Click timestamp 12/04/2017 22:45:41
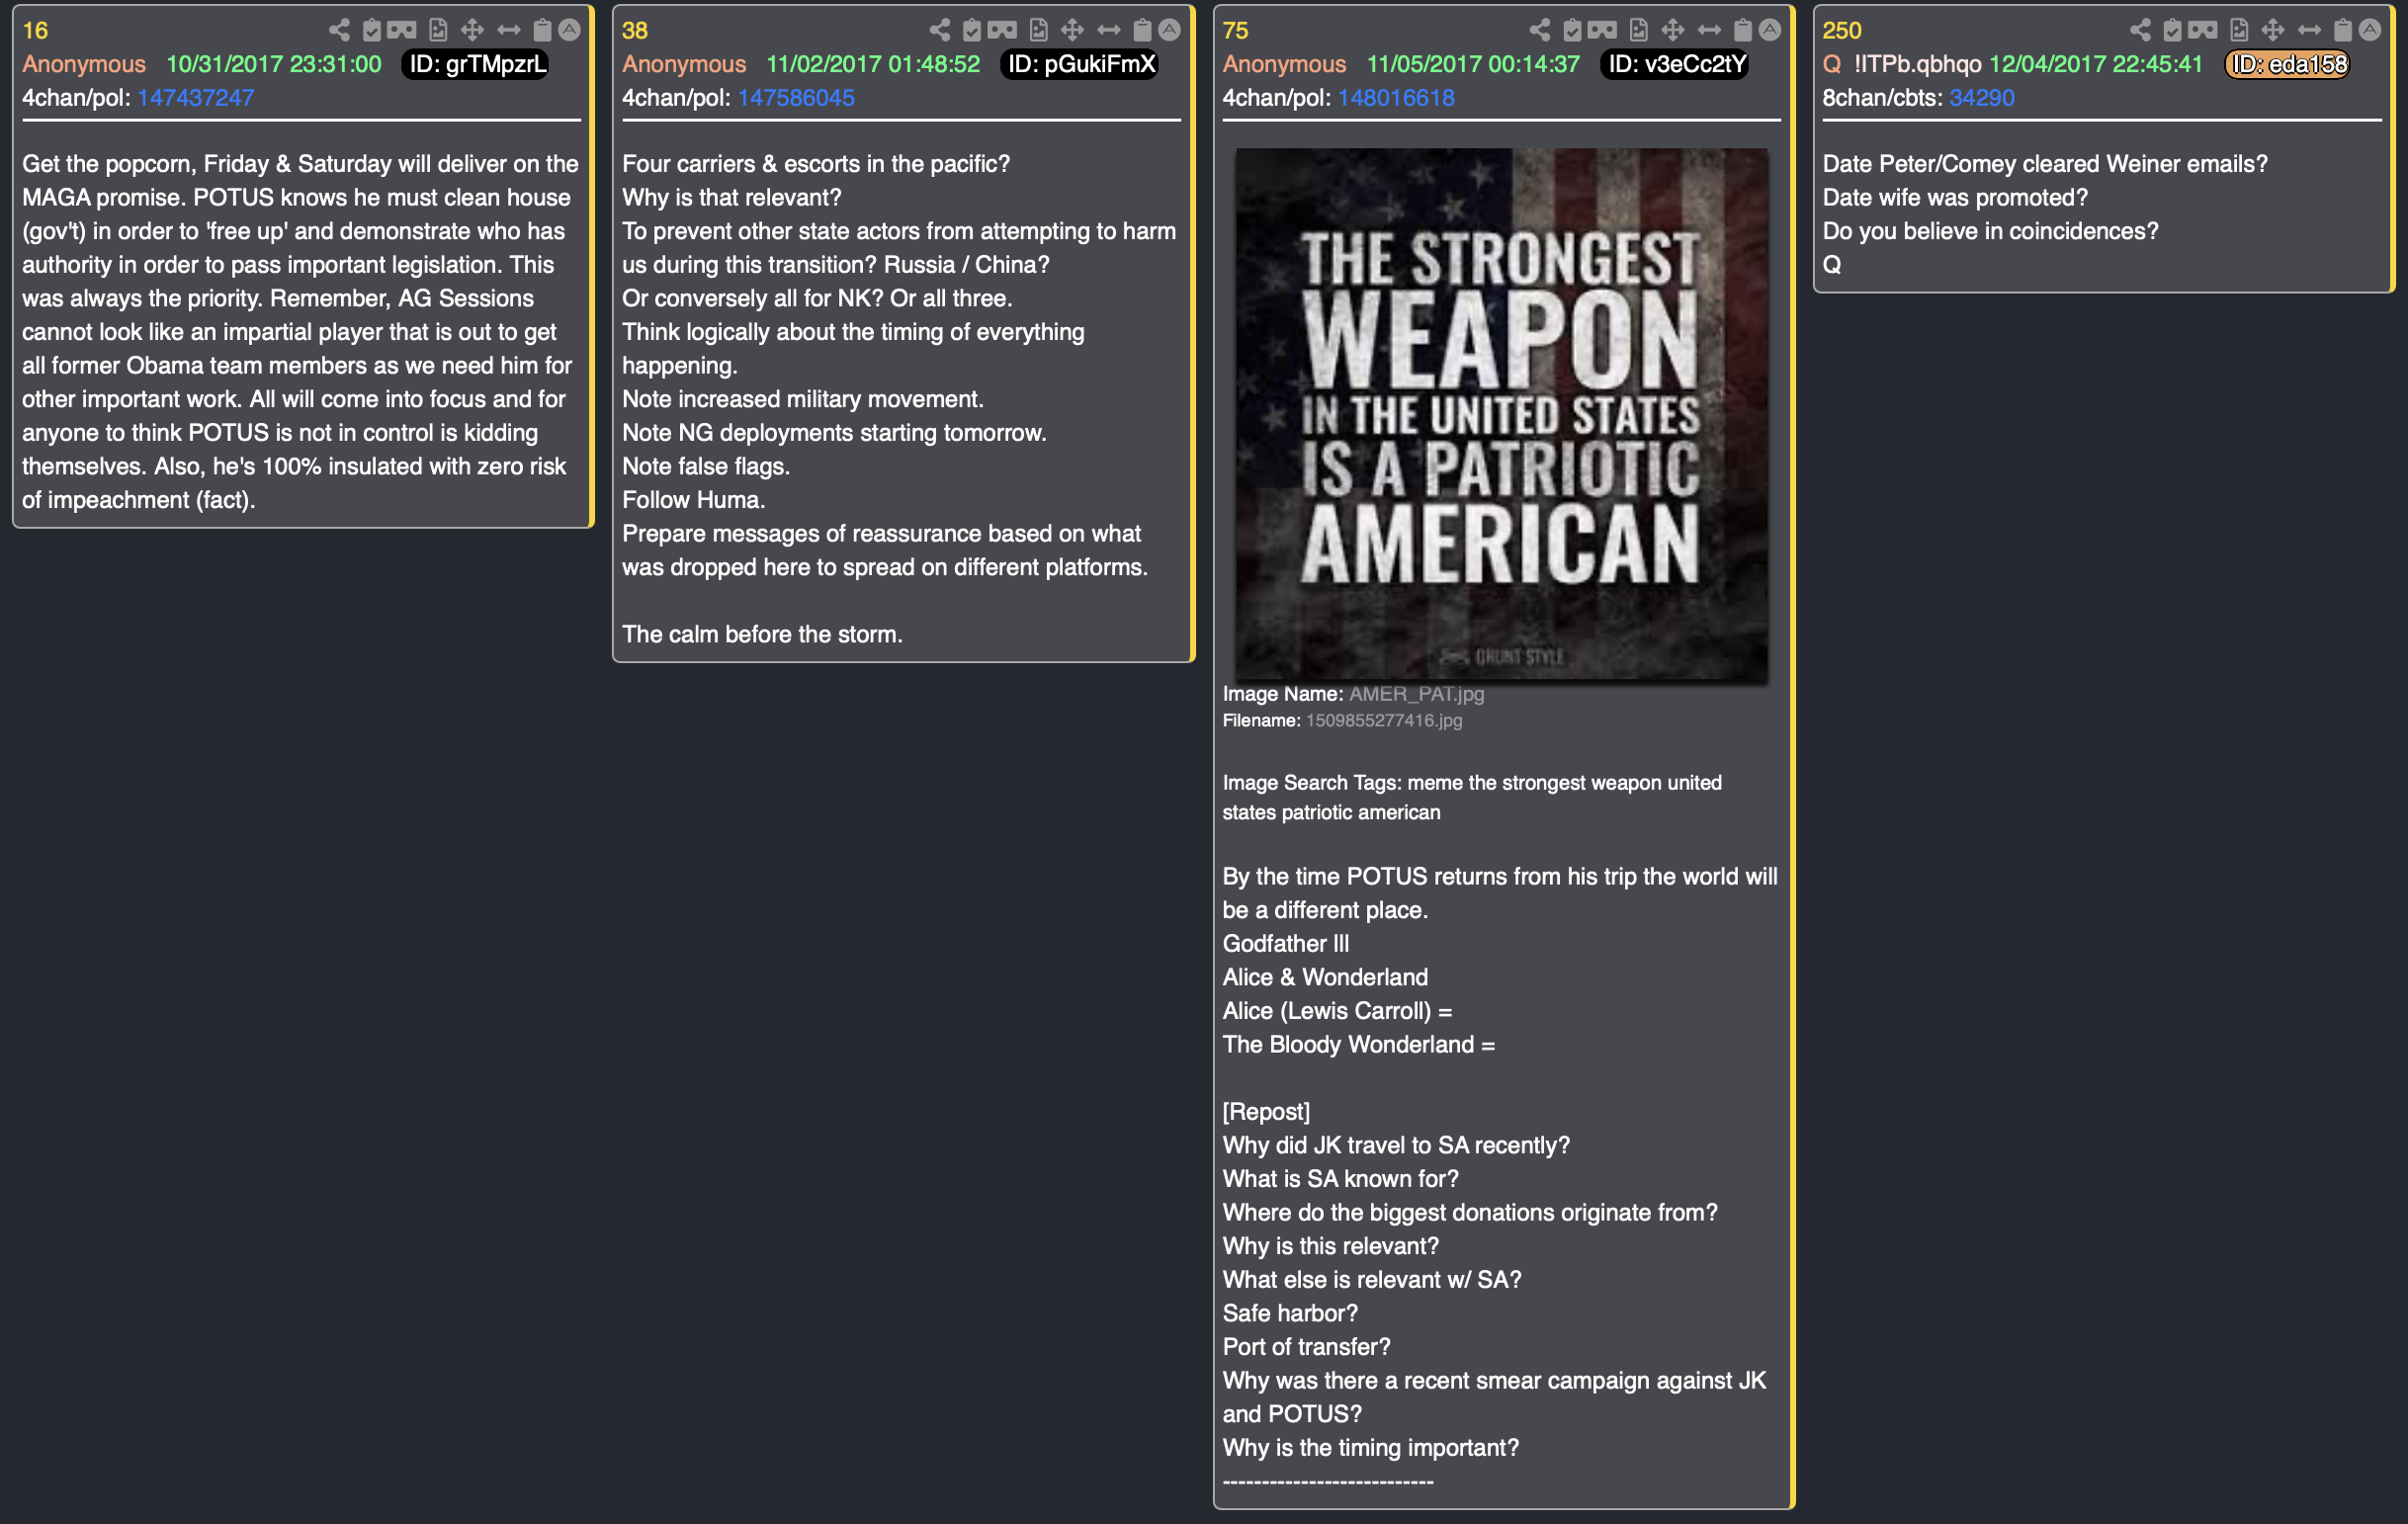The width and height of the screenshot is (2408, 1524). tap(2096, 64)
